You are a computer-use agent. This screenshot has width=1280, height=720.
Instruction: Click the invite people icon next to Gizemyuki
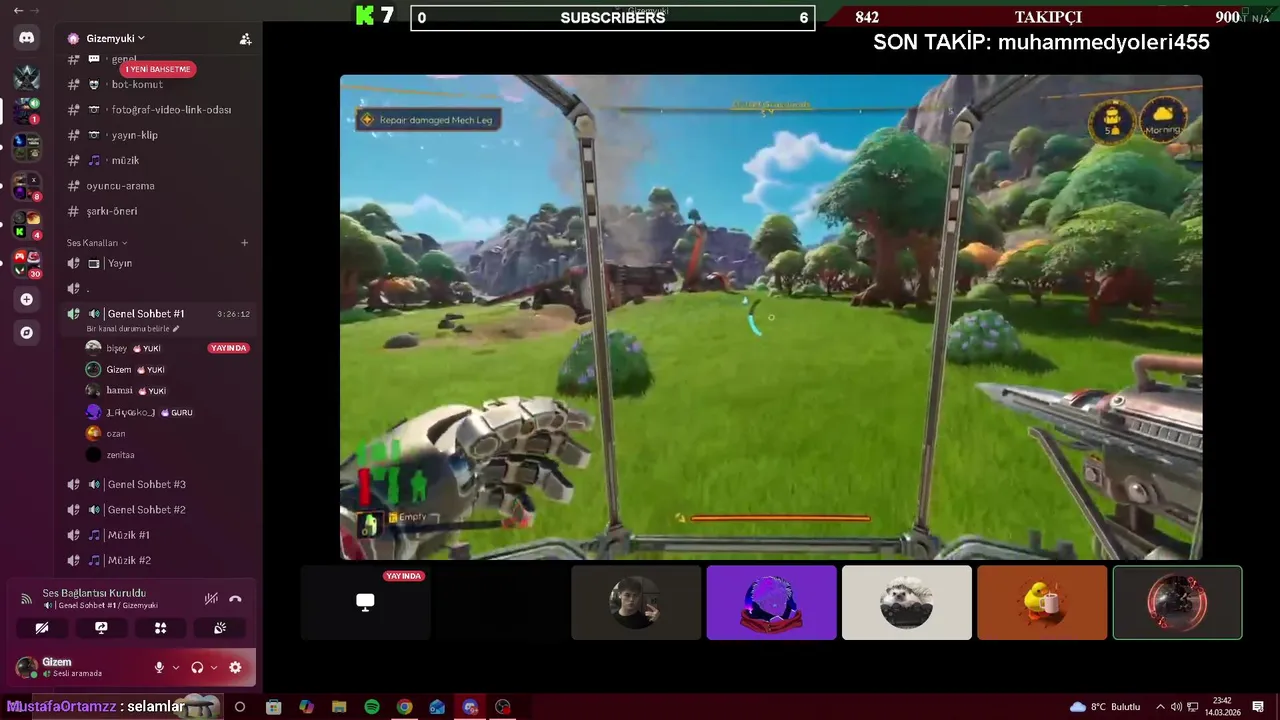[x=245, y=39]
